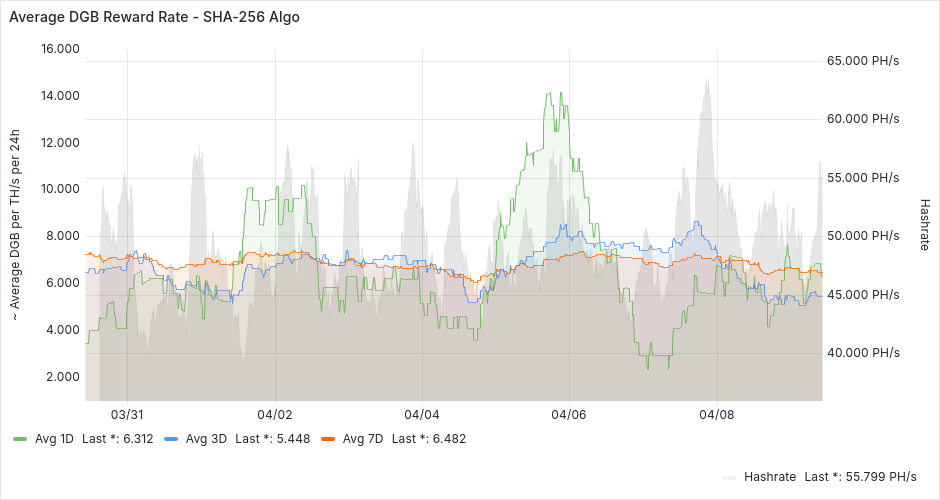The width and height of the screenshot is (940, 500).
Task: Toggle the Hashrate series legend label
Action: [x=771, y=477]
